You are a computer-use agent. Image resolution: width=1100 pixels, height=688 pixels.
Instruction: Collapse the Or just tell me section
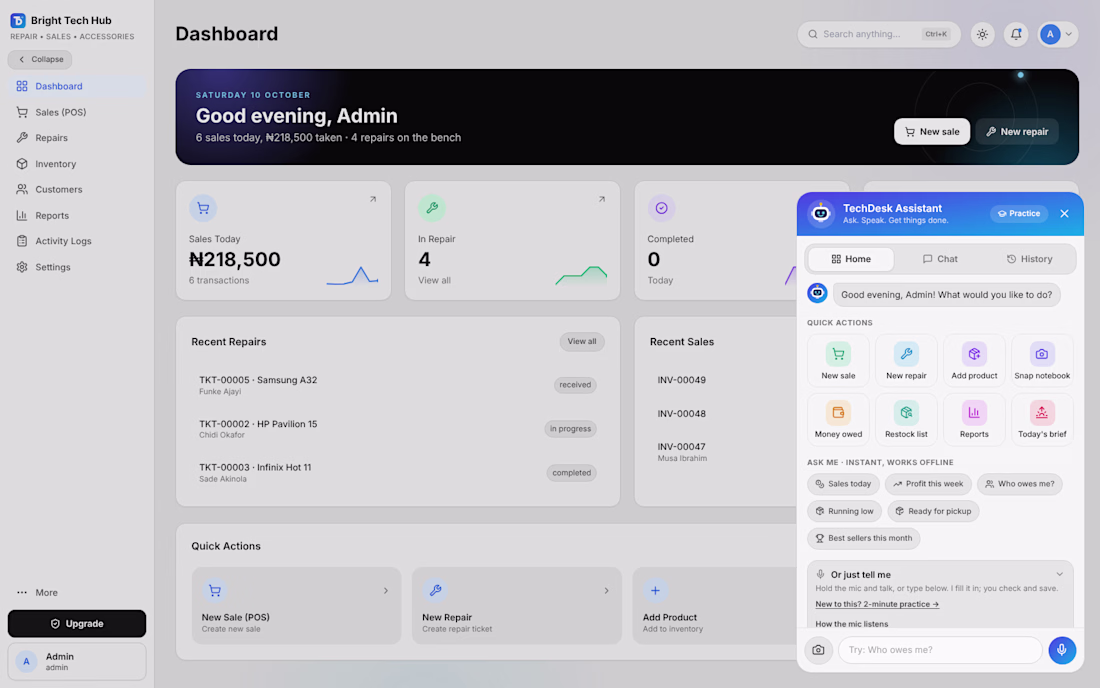click(x=1059, y=574)
